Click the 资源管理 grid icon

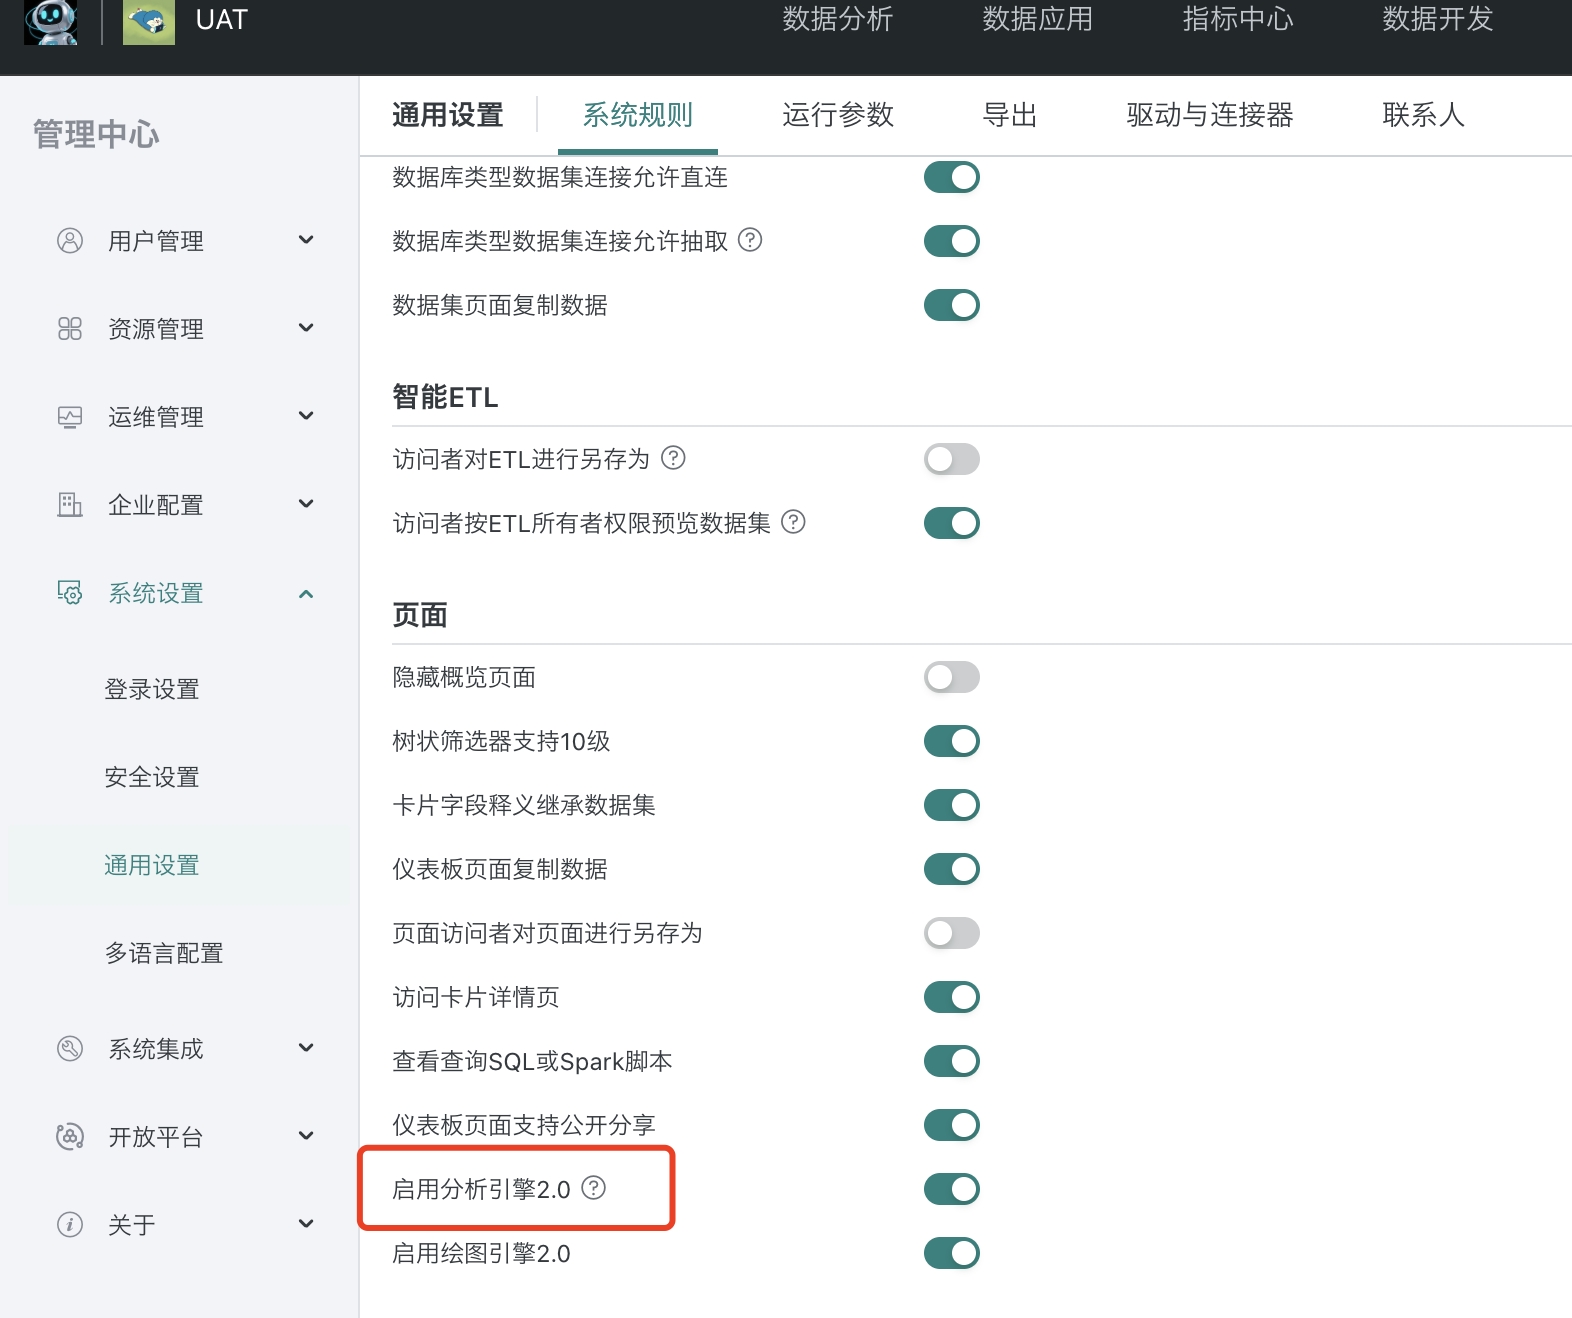pos(70,329)
